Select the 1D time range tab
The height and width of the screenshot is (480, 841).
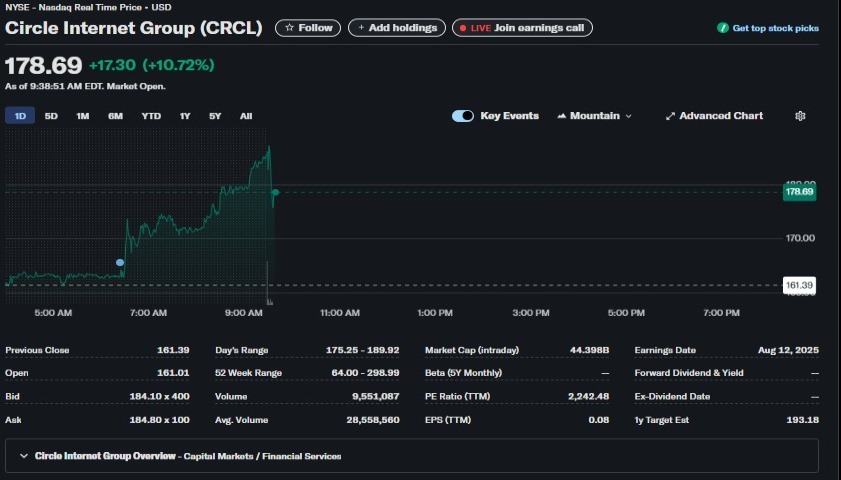tap(20, 116)
